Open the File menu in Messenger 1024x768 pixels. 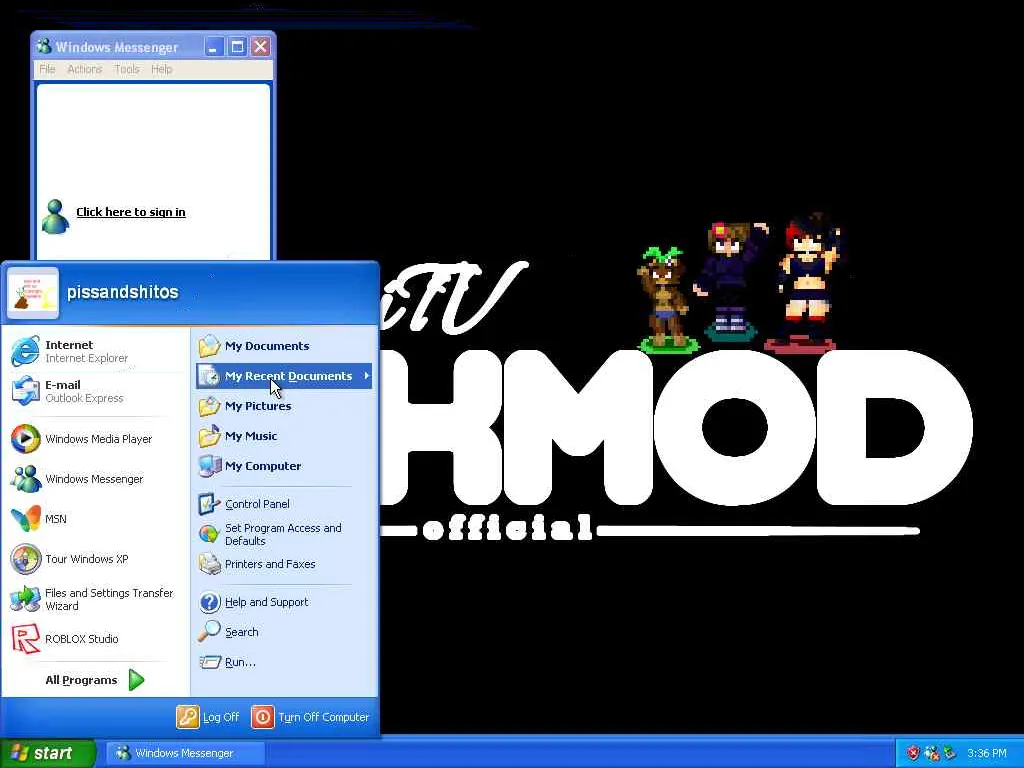47,69
